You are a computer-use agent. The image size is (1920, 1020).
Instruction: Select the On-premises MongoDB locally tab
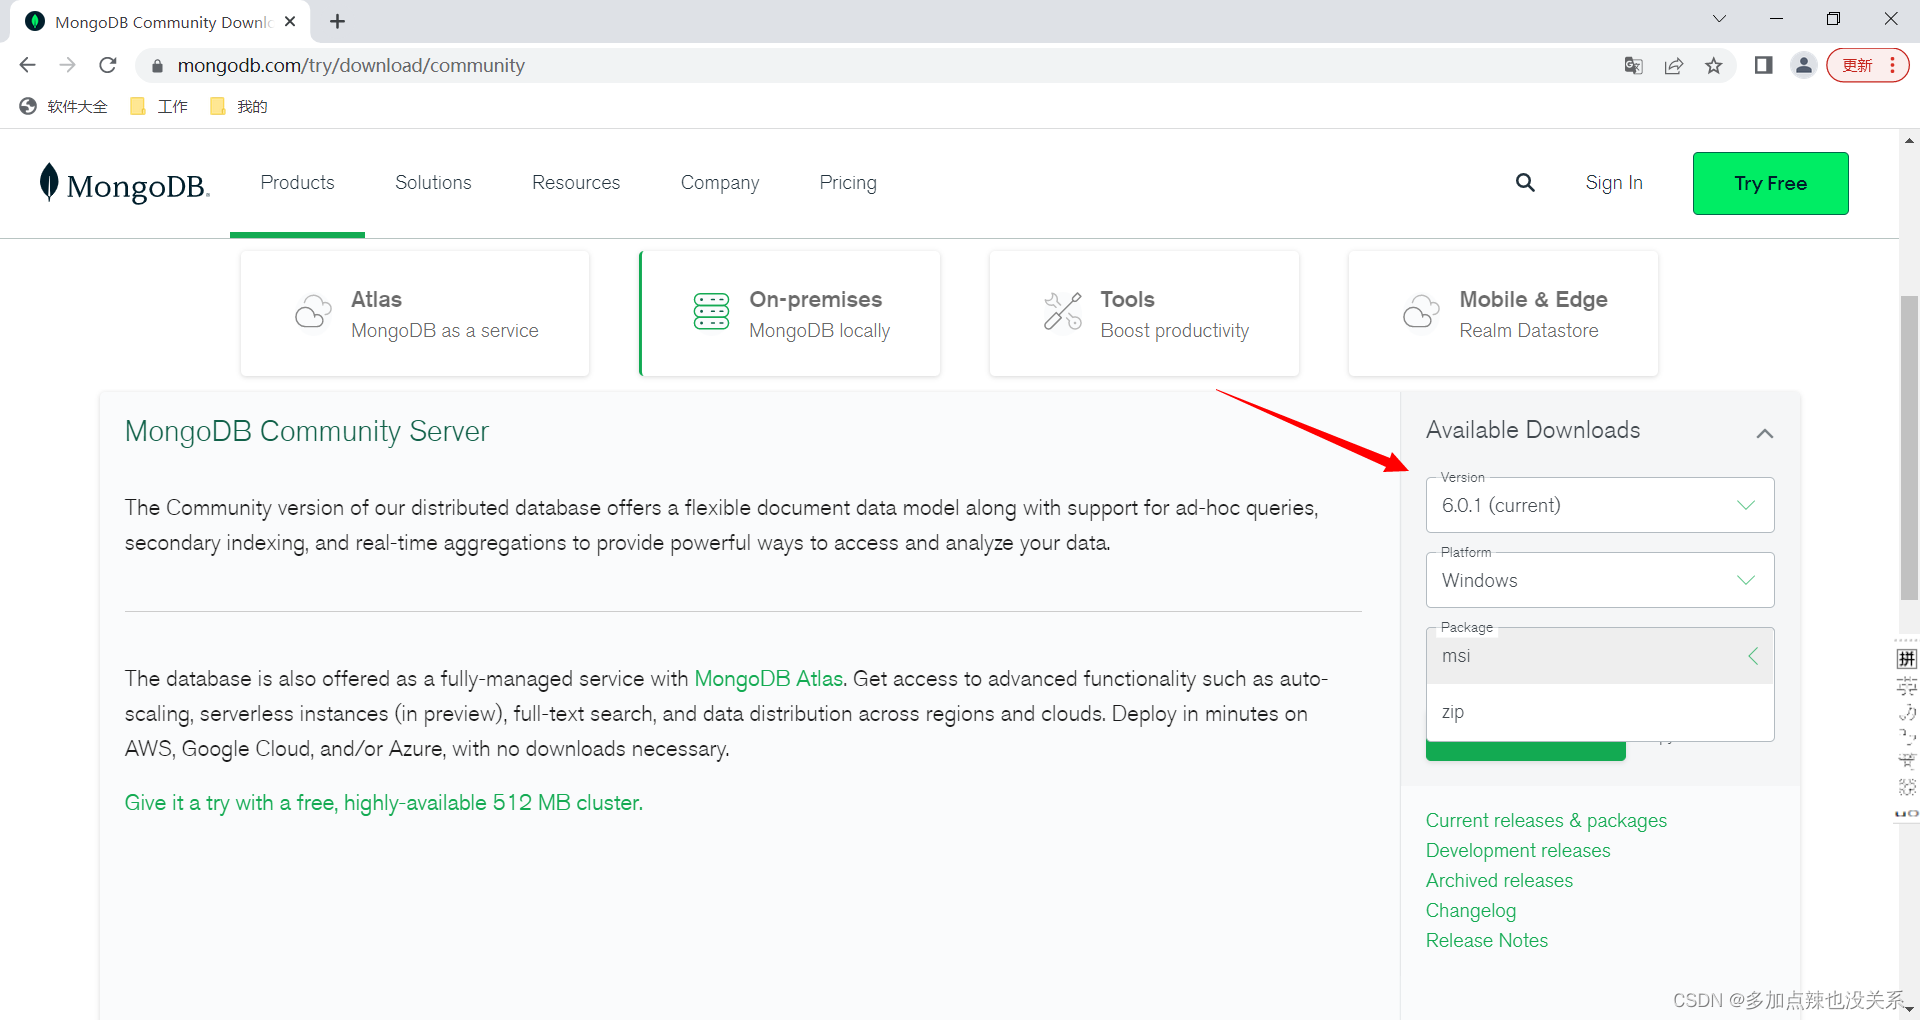(x=790, y=314)
